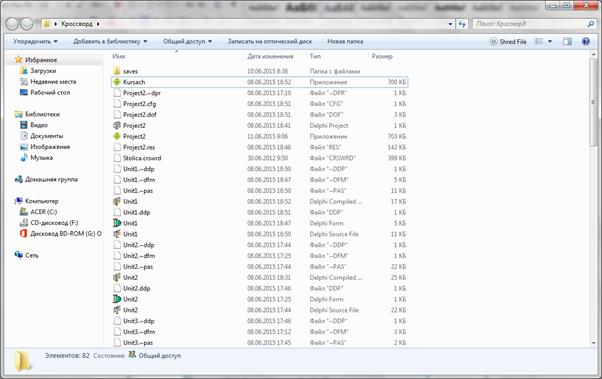
Task: Open Недавние места in the sidebar
Action: (x=48, y=81)
